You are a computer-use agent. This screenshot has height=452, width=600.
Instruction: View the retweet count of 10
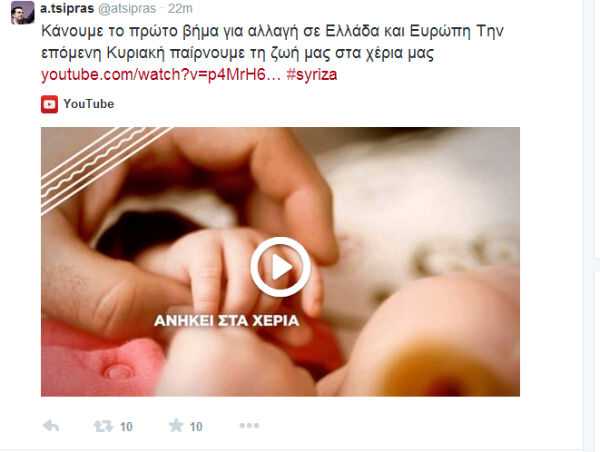[x=126, y=427]
